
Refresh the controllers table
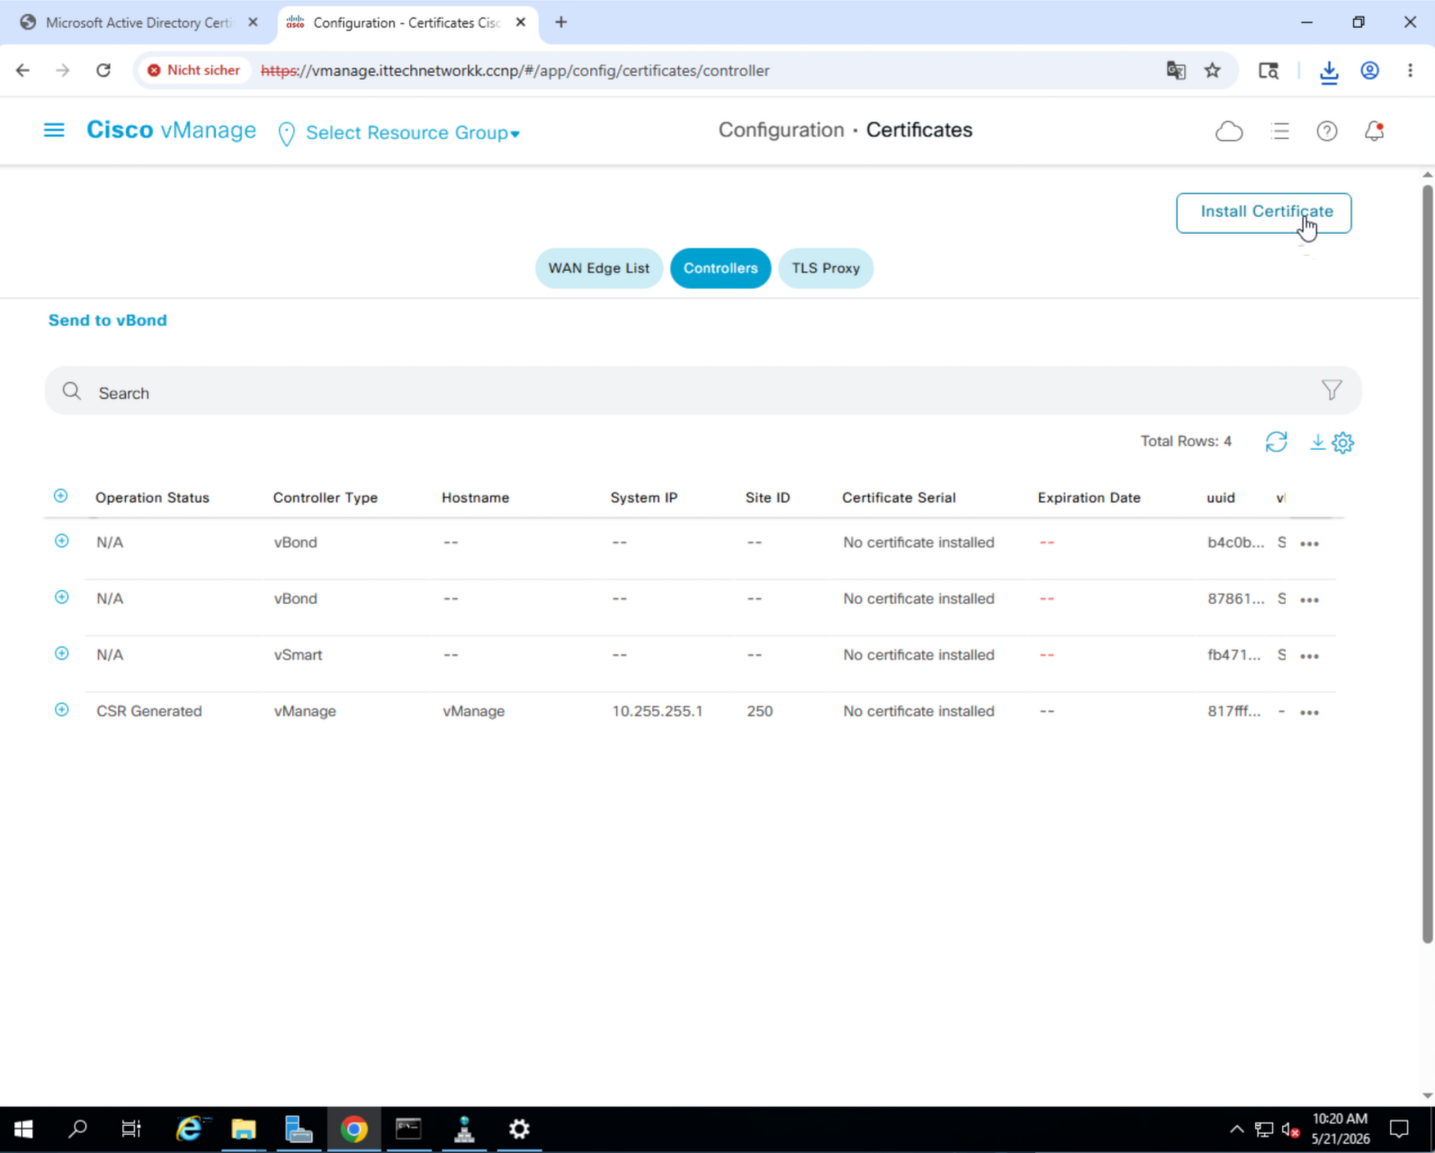tap(1276, 442)
